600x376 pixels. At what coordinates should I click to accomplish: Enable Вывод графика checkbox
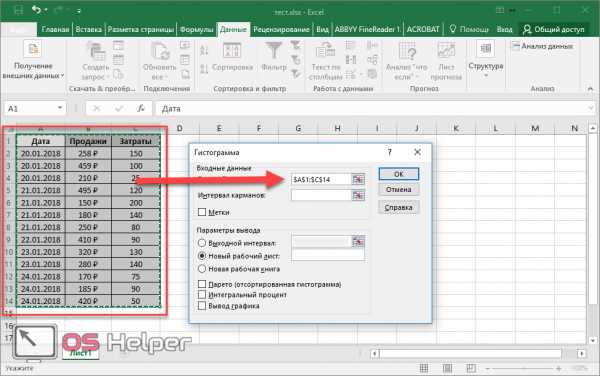pyautogui.click(x=202, y=306)
